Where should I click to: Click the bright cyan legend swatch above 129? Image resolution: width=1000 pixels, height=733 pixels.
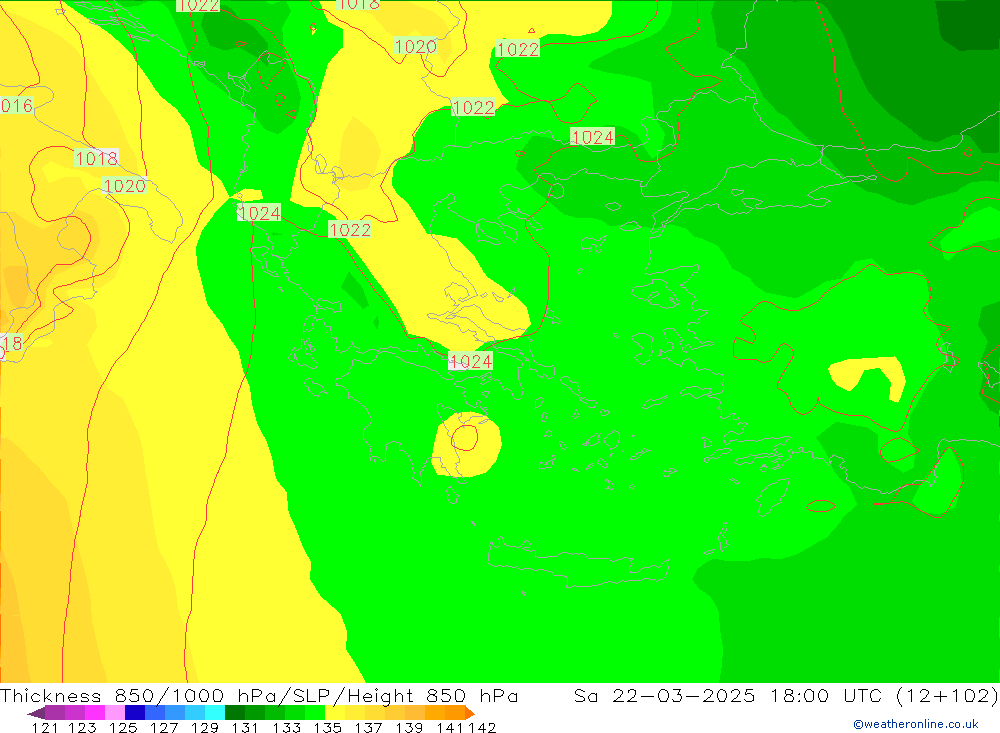[215, 713]
